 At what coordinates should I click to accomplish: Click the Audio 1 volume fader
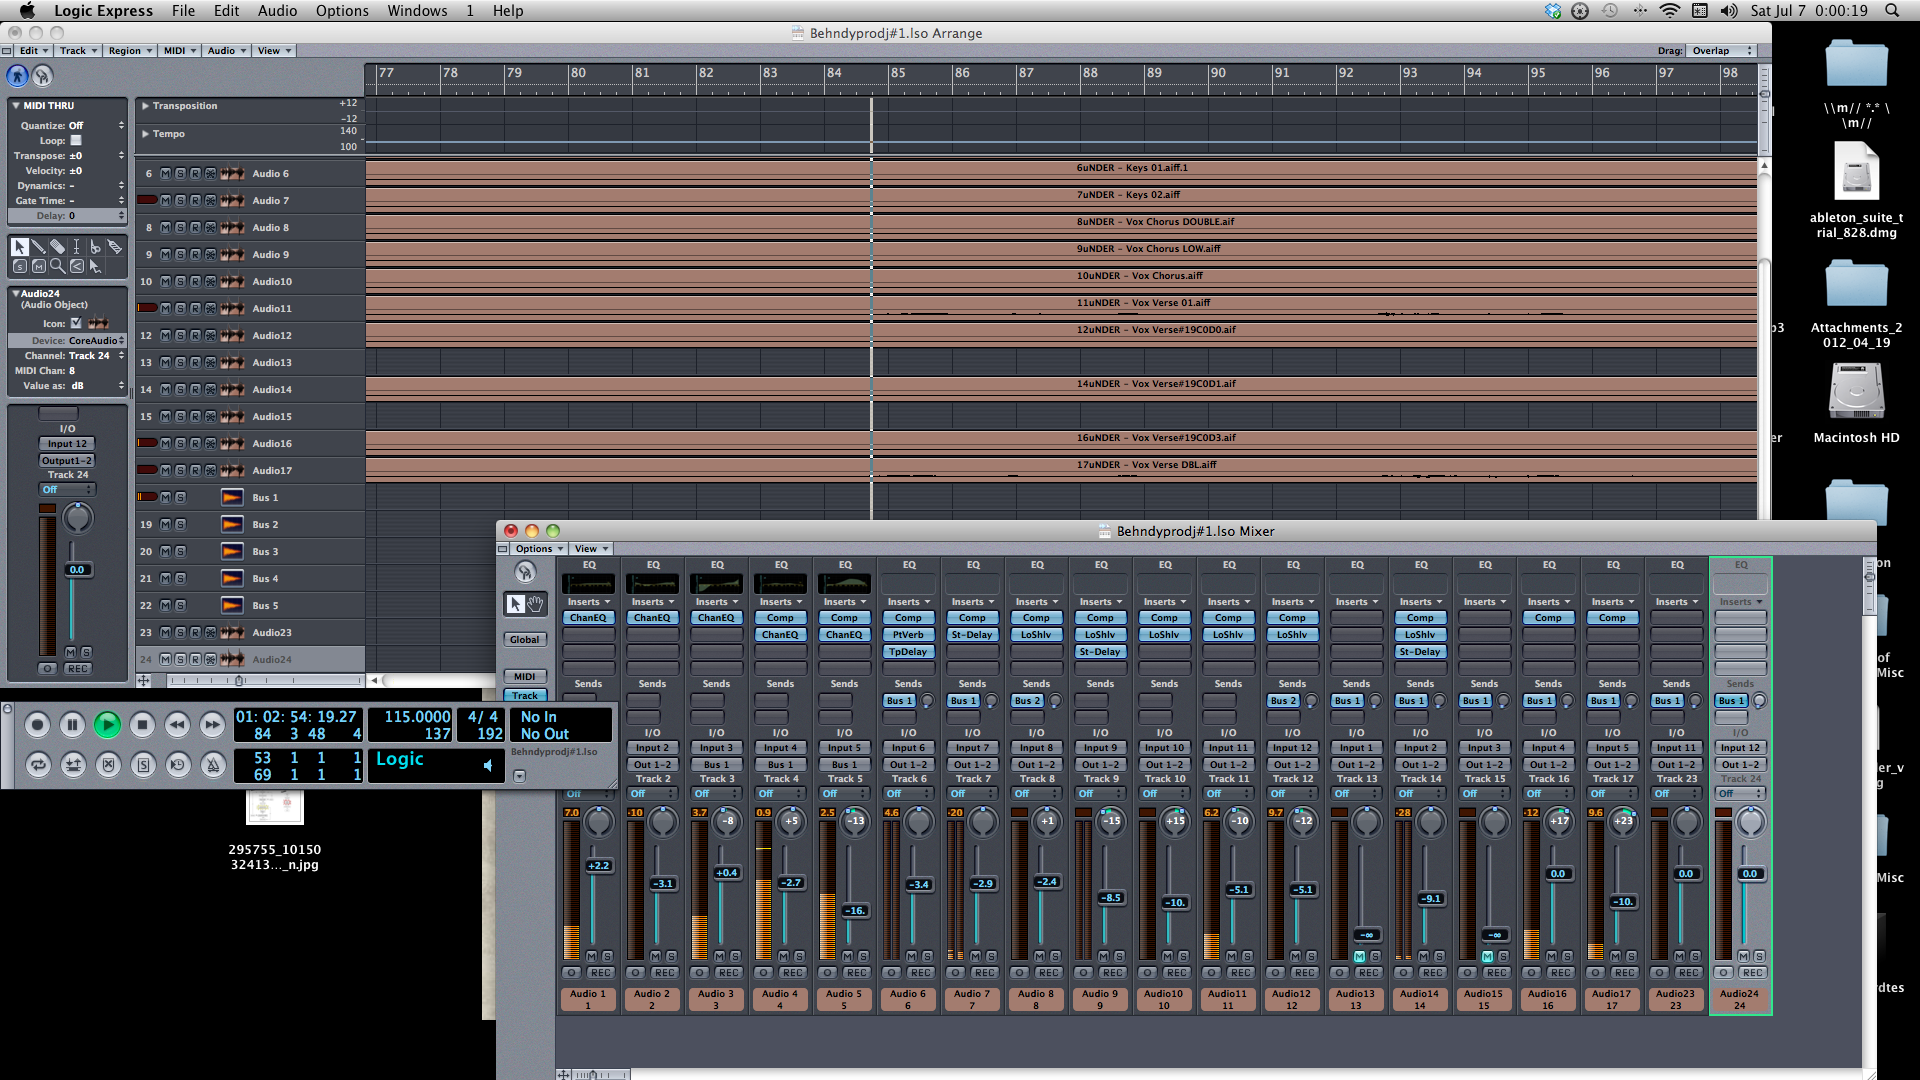pyautogui.click(x=598, y=866)
